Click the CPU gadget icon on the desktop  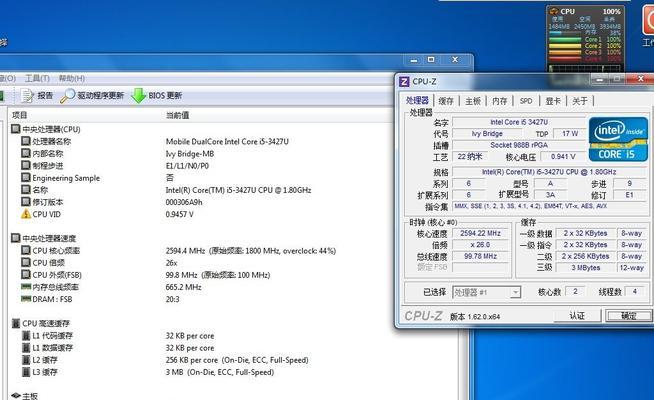[554, 11]
